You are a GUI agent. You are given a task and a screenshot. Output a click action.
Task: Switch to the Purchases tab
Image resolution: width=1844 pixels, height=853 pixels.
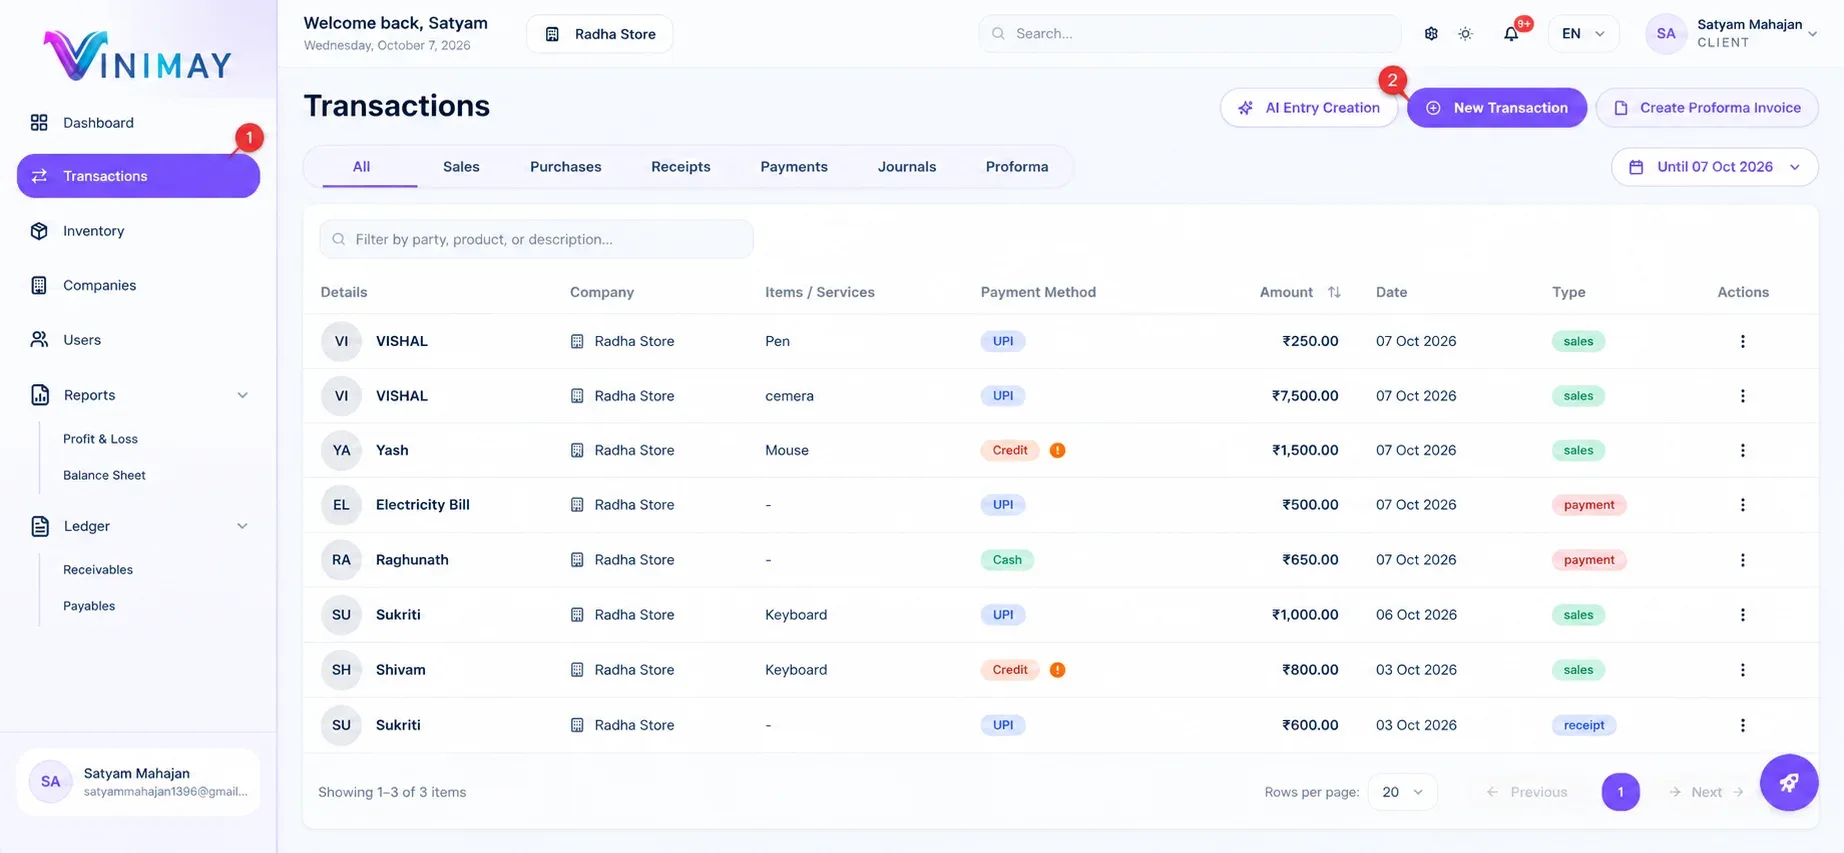coord(565,167)
